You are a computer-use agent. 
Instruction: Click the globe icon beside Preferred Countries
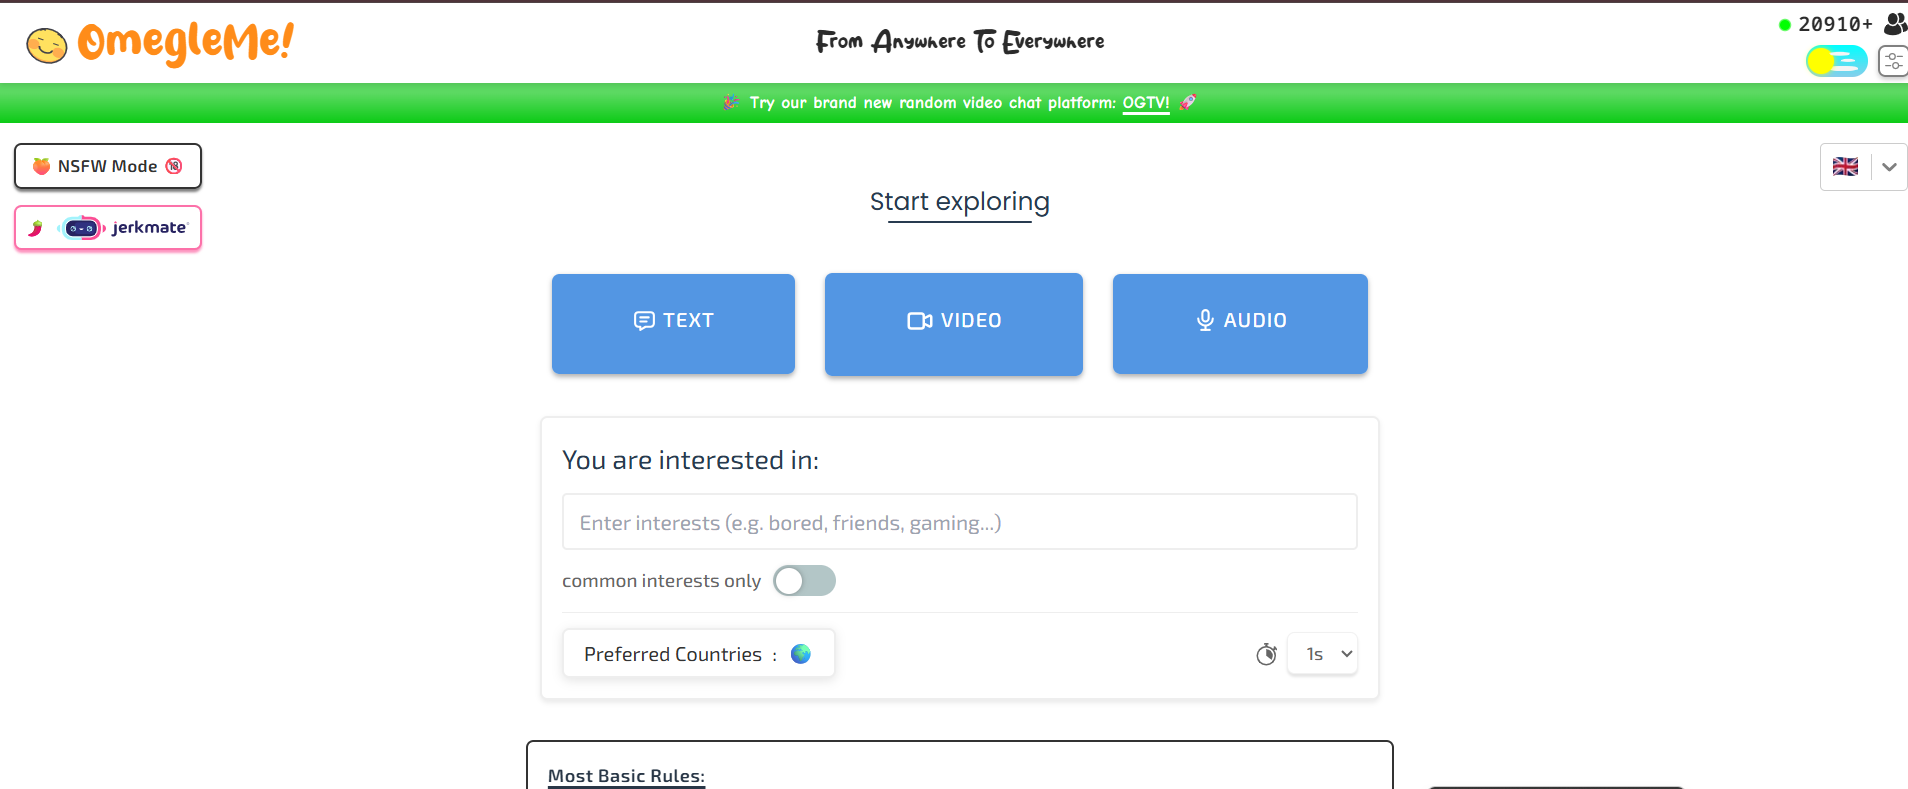tap(801, 654)
